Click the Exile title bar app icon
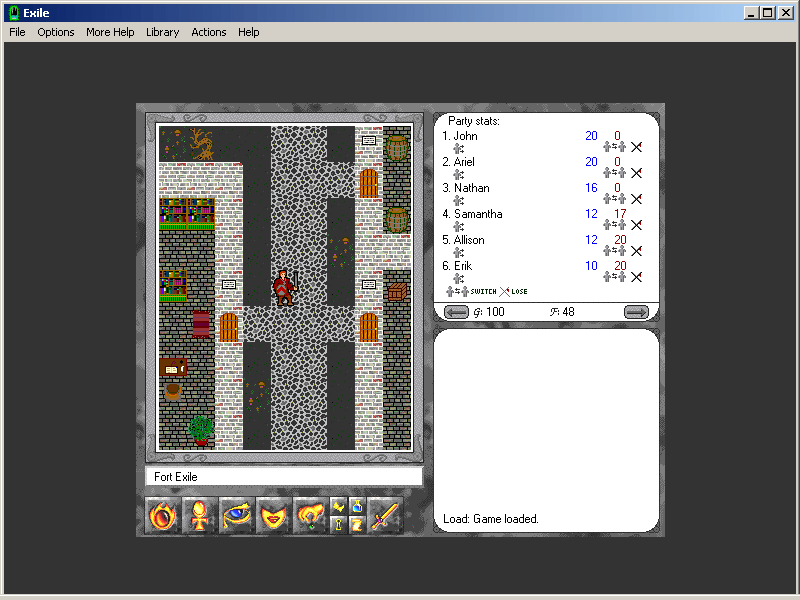The width and height of the screenshot is (800, 600). coord(14,13)
